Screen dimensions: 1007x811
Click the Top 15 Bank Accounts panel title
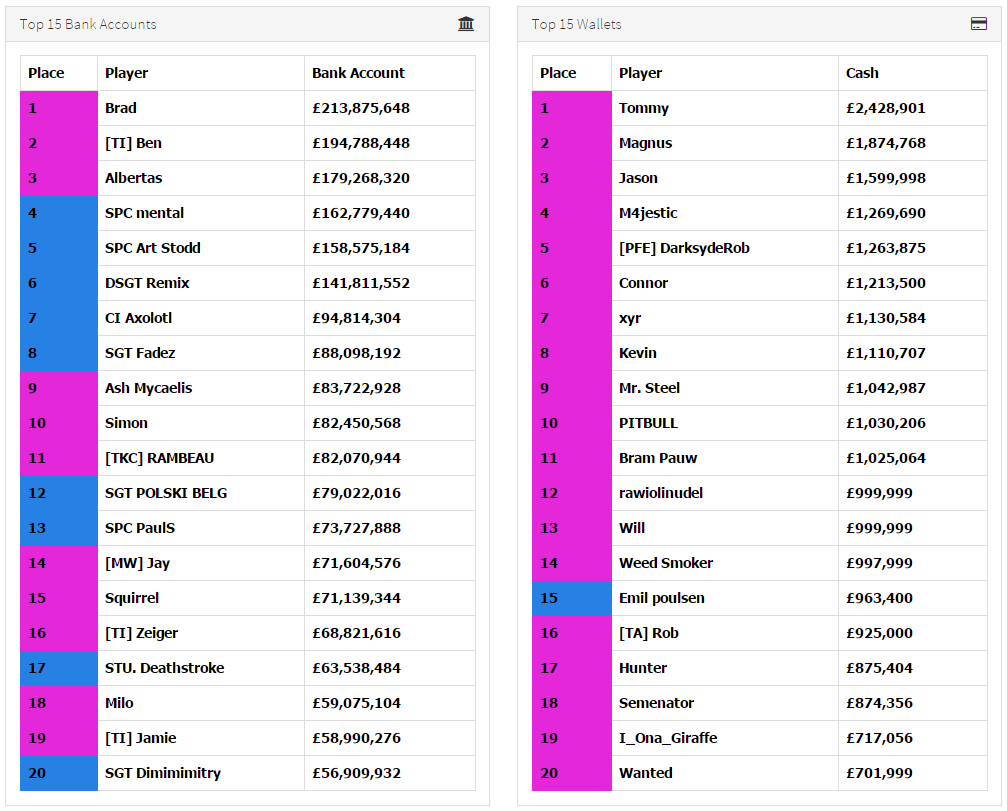coord(88,24)
